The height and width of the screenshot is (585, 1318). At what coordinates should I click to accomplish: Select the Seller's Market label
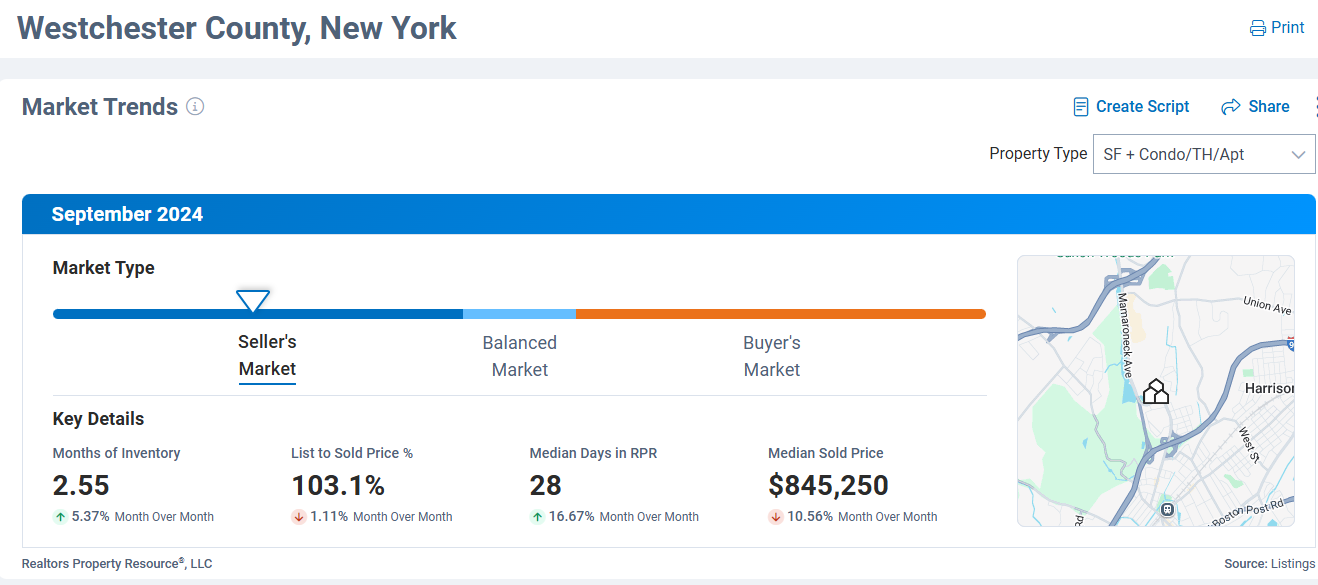pyautogui.click(x=267, y=355)
